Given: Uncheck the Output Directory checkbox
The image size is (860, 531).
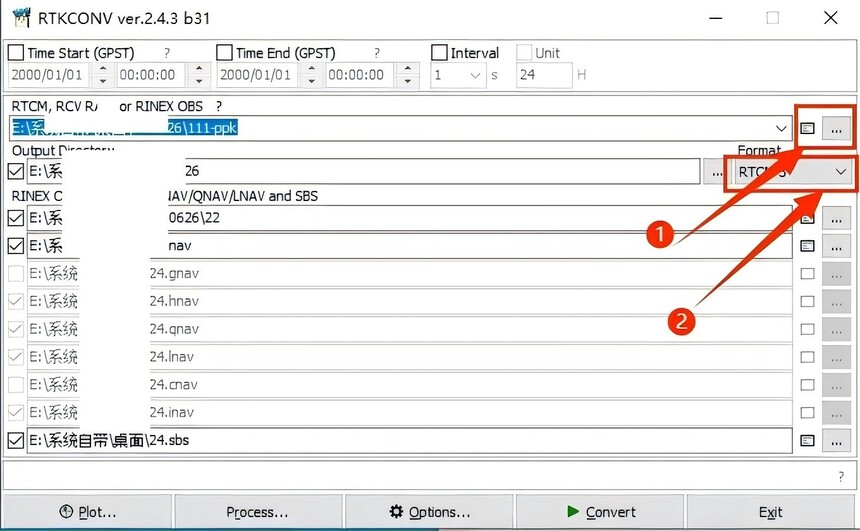Looking at the screenshot, I should [x=16, y=171].
